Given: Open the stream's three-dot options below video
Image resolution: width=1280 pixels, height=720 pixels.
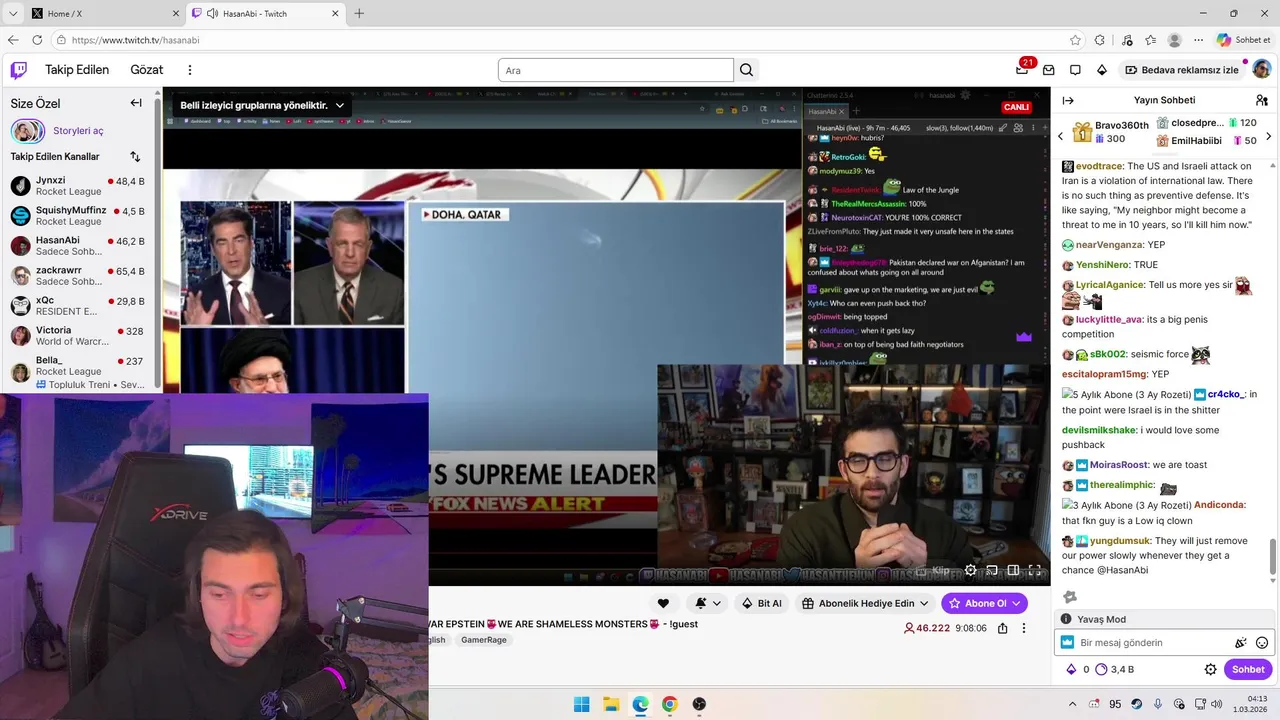Looking at the screenshot, I should (1023, 628).
